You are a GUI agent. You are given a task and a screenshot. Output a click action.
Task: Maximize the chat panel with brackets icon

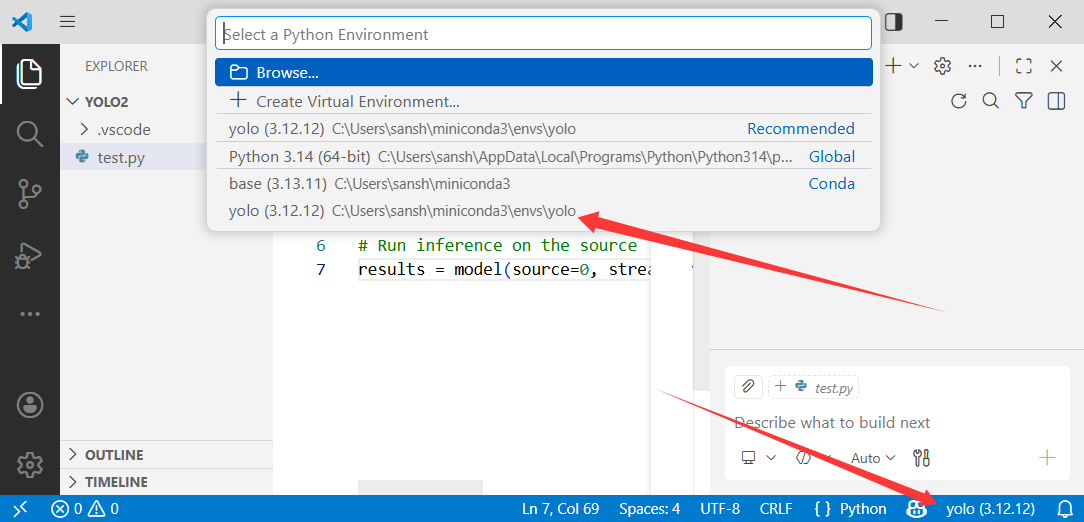[1024, 66]
